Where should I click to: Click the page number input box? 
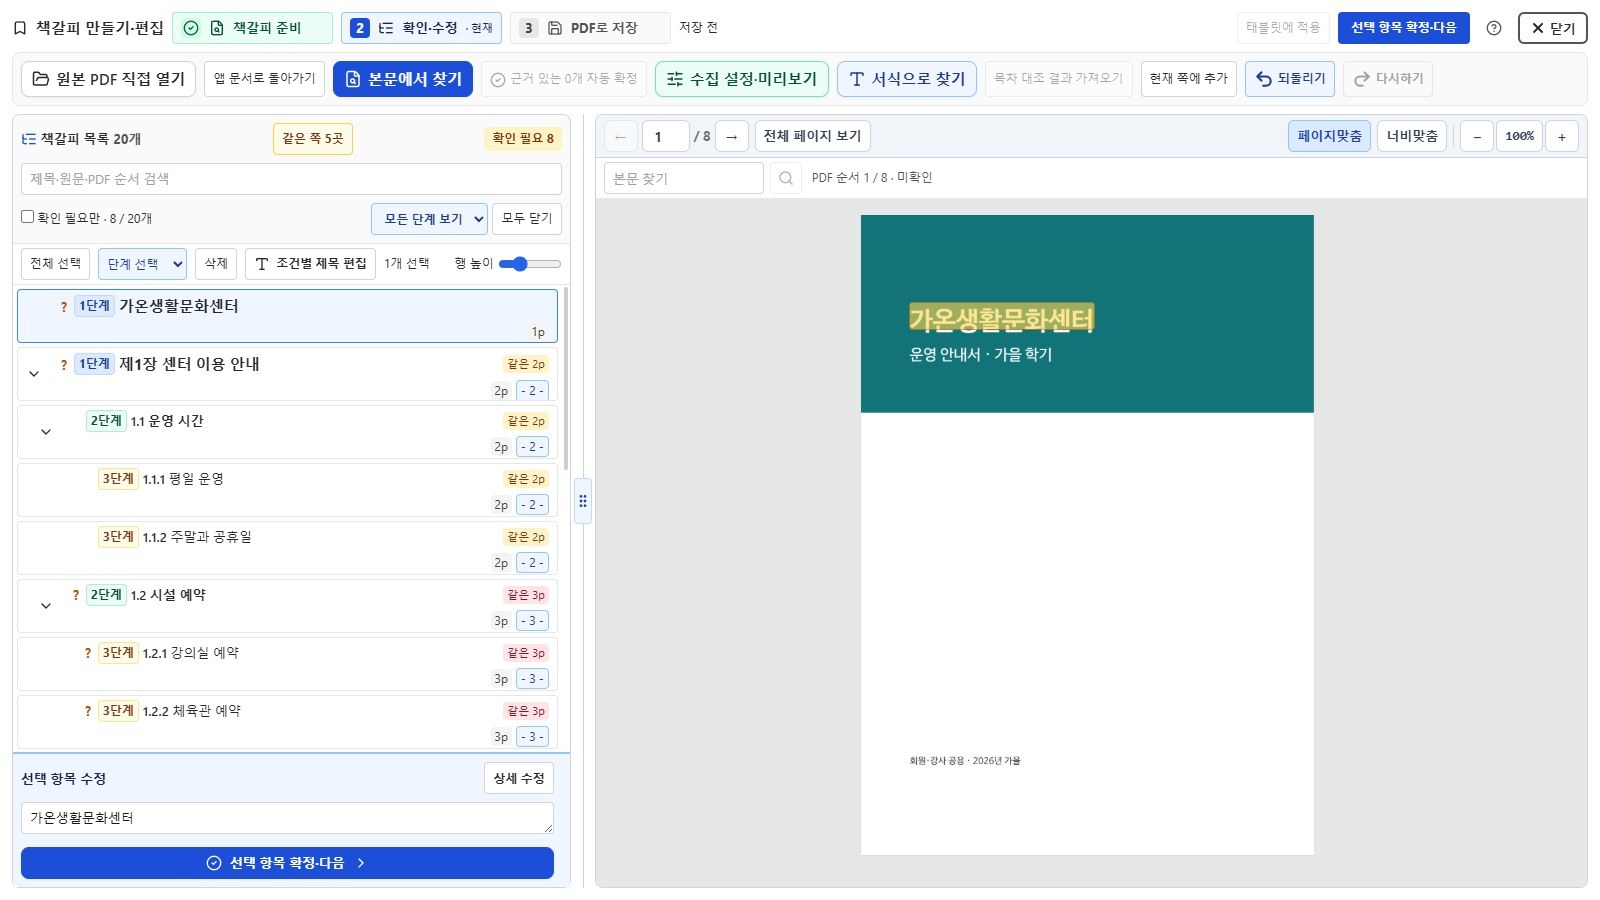[666, 137]
